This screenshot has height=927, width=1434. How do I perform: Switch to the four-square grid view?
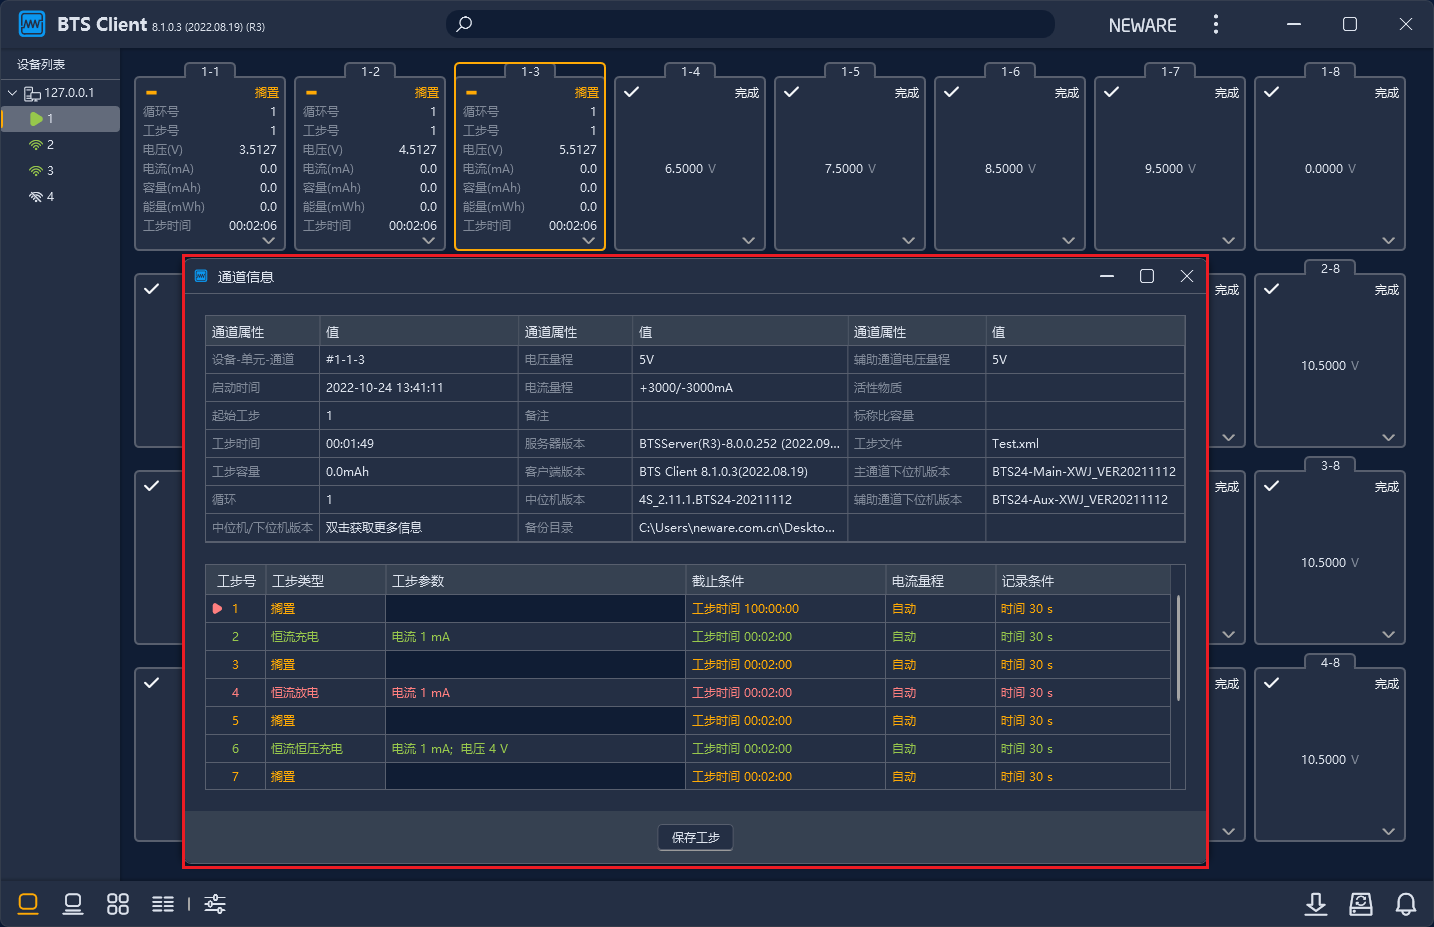pyautogui.click(x=118, y=904)
